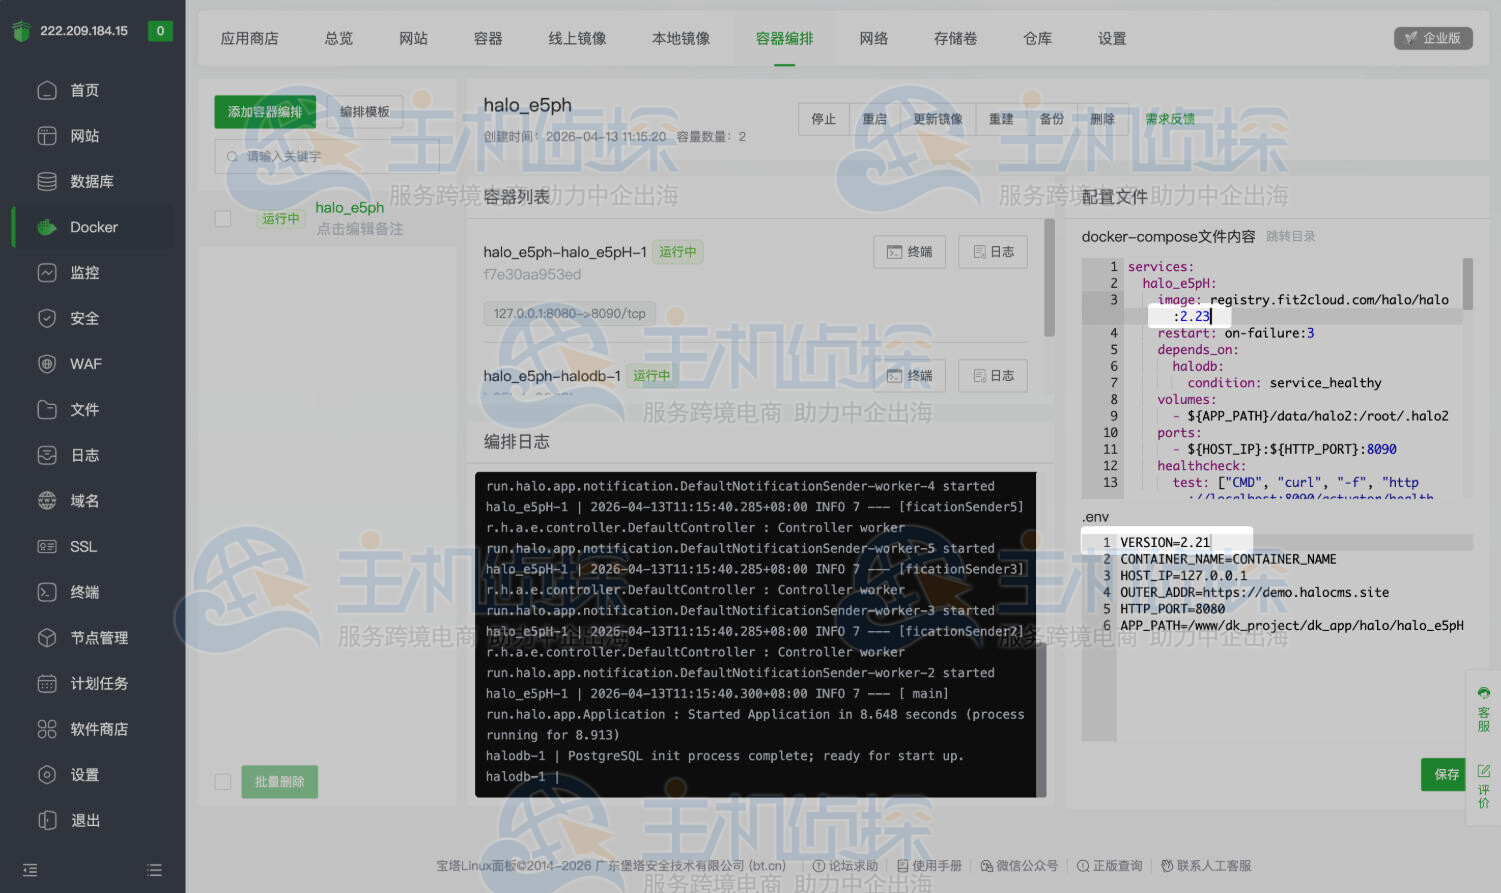Open the sidebar 终端 page
1501x893 pixels.
click(x=85, y=593)
